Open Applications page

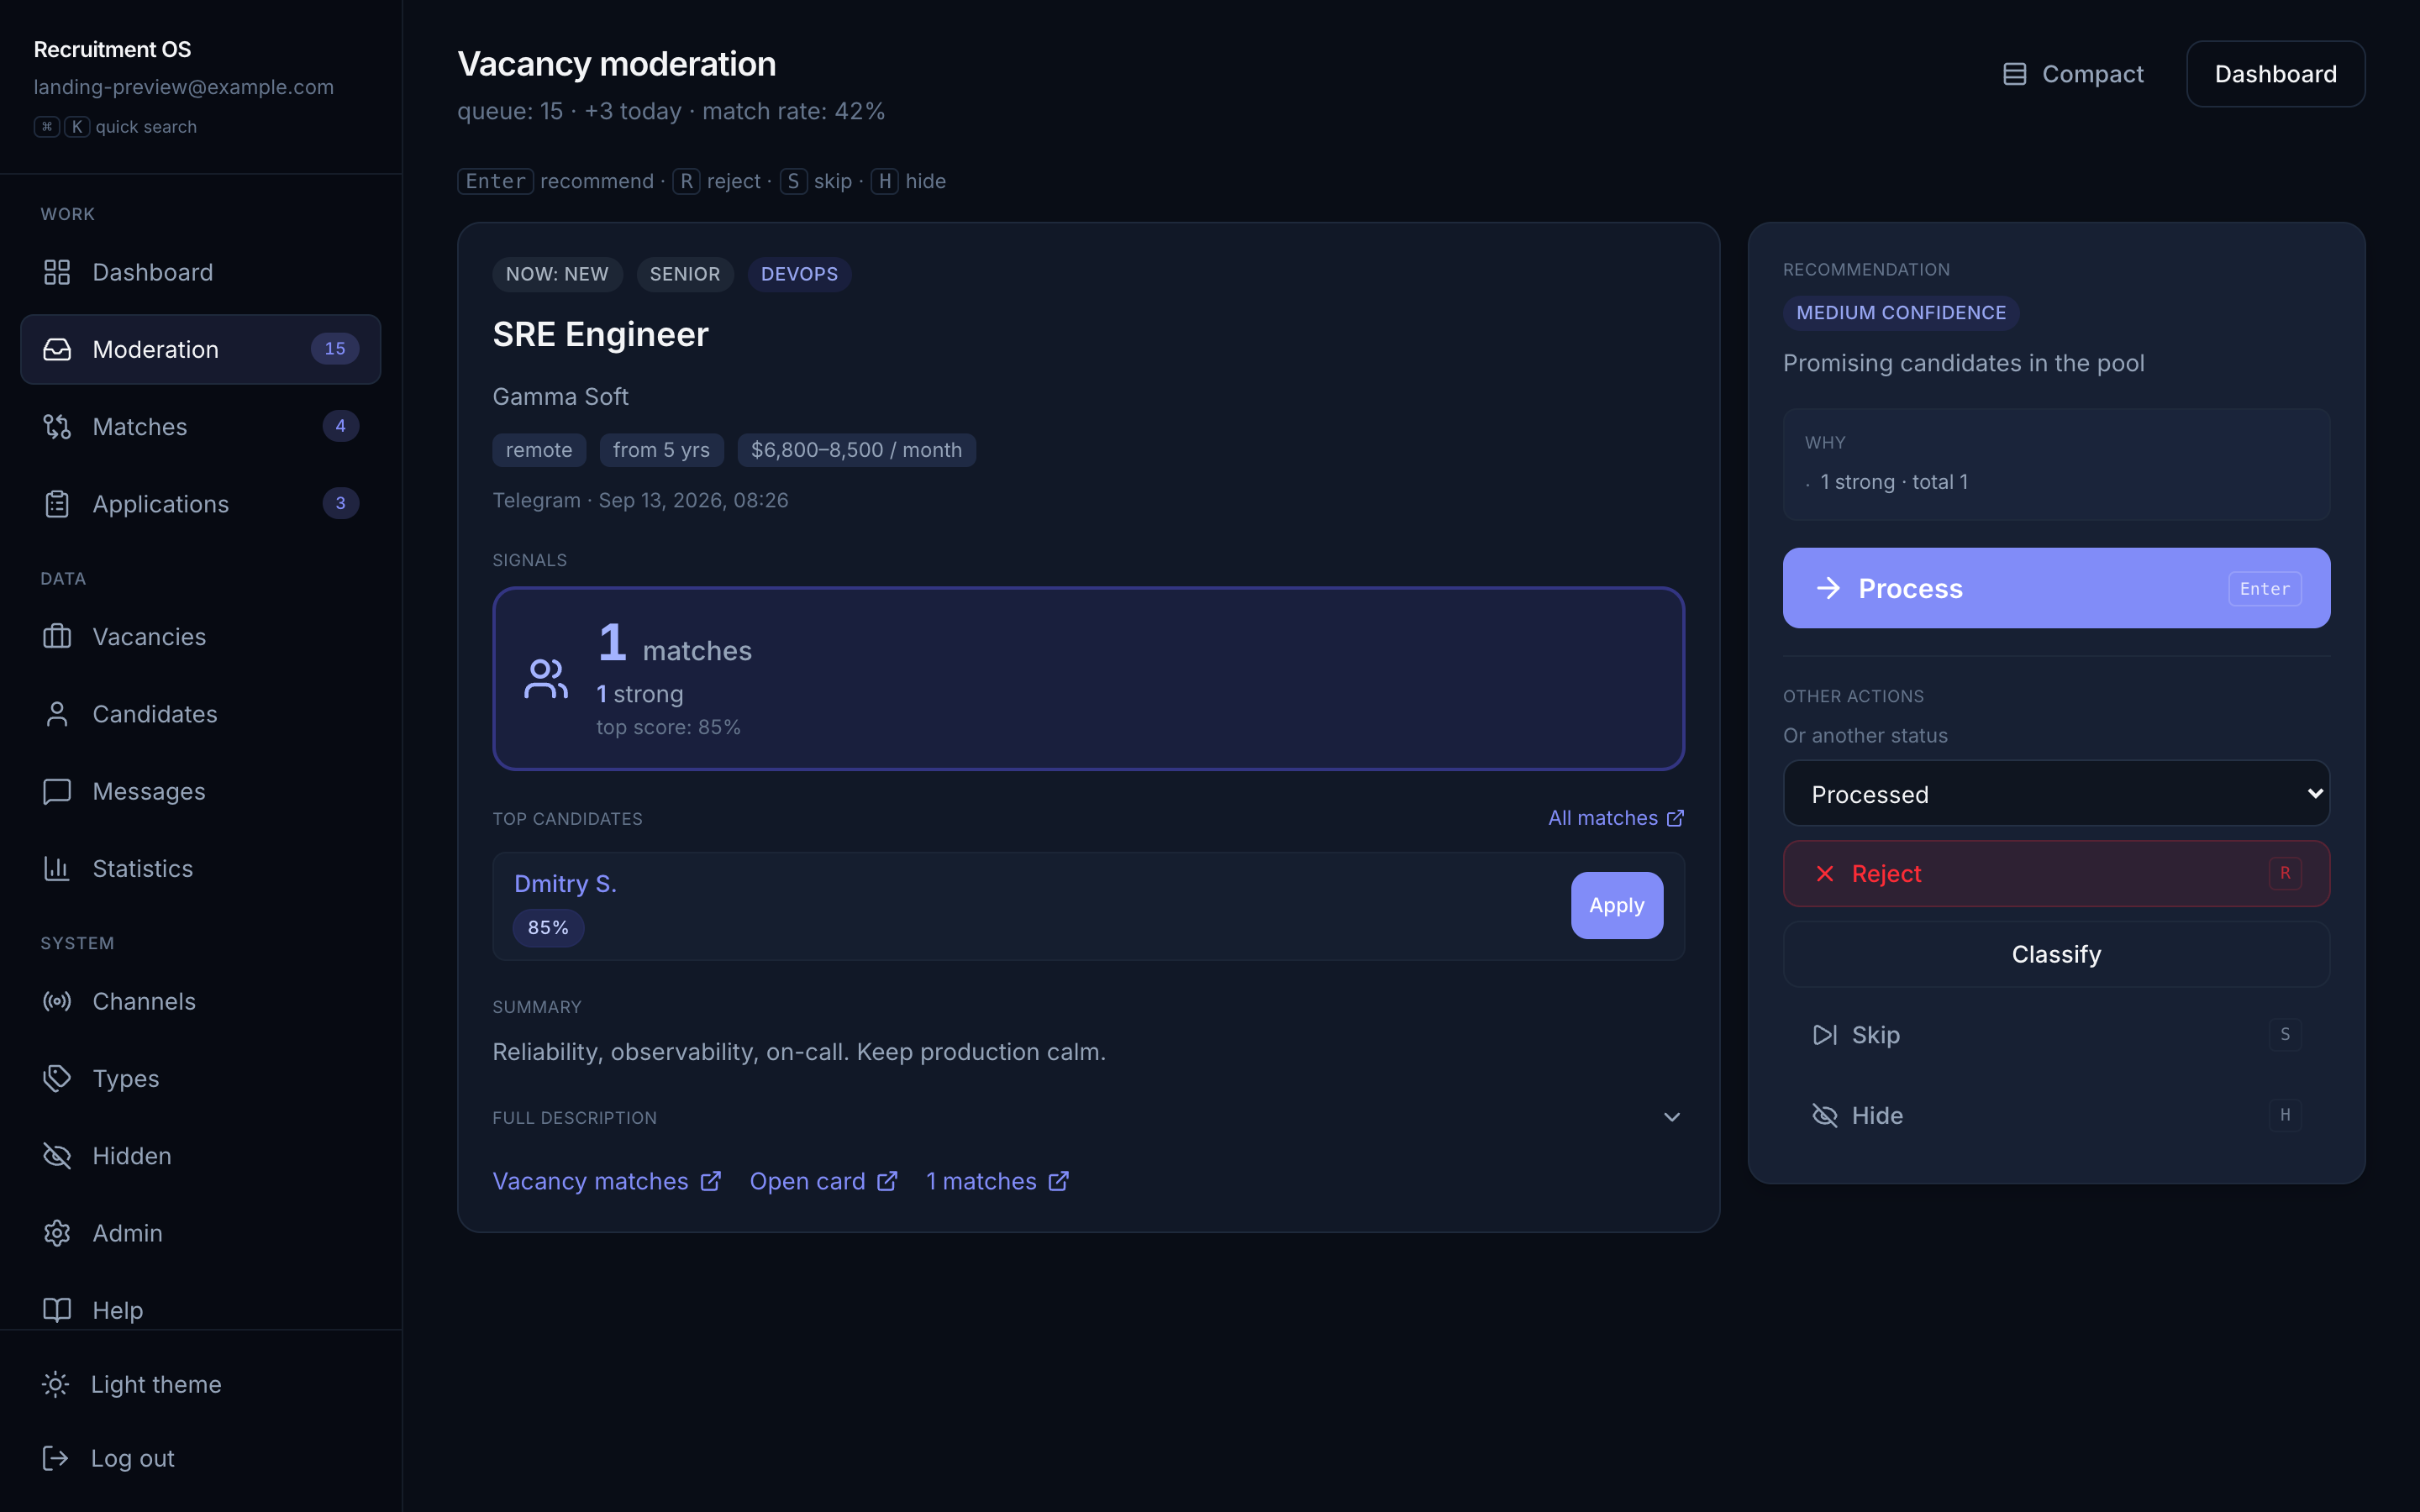(200, 504)
